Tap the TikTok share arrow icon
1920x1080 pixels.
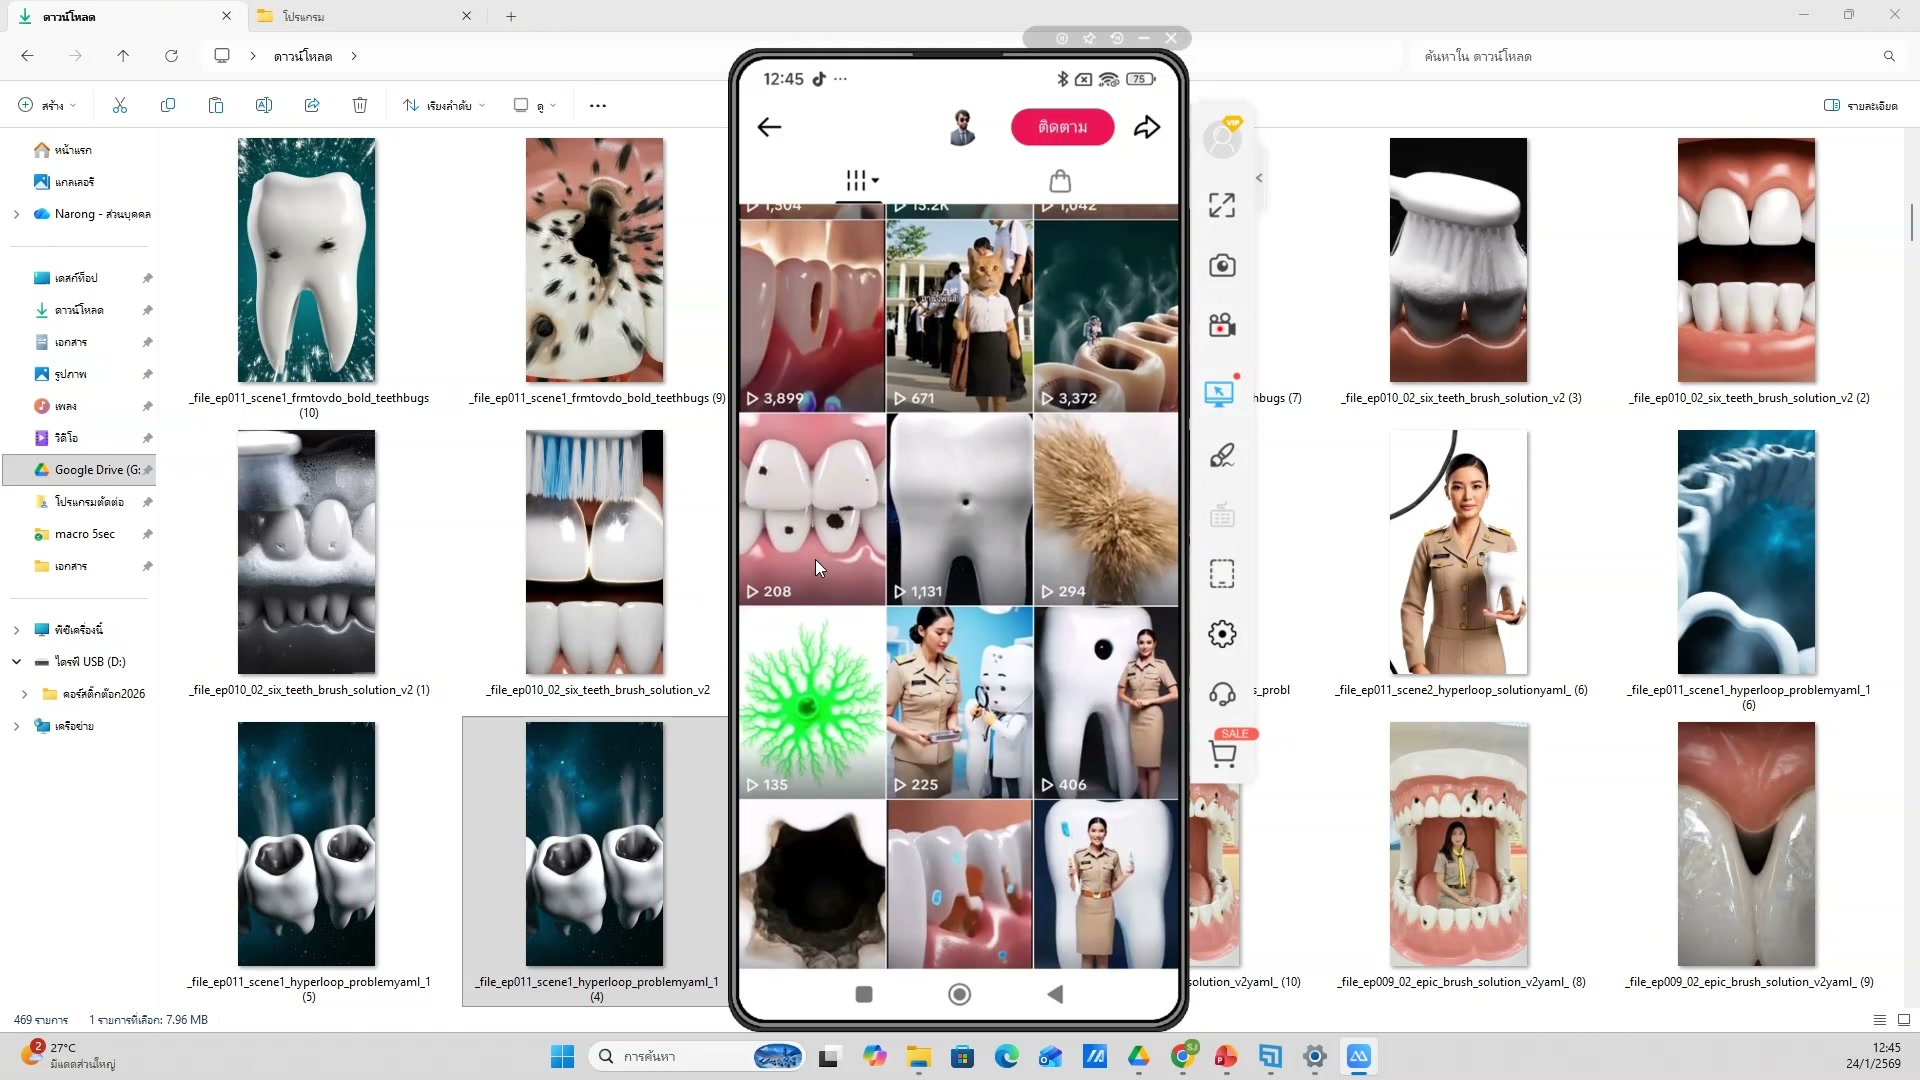1147,127
